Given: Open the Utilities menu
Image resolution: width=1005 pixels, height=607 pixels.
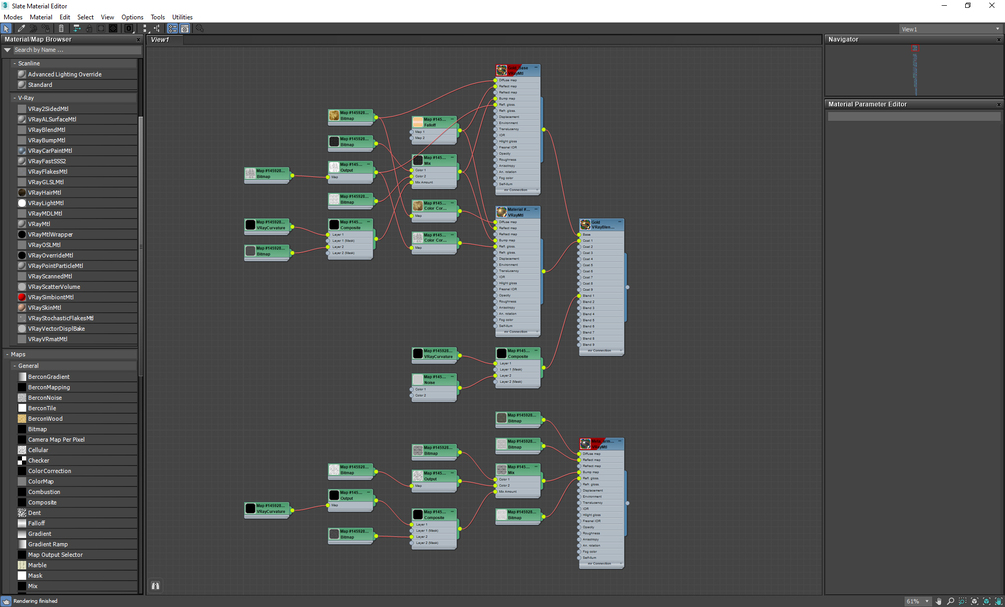Looking at the screenshot, I should pyautogui.click(x=182, y=17).
